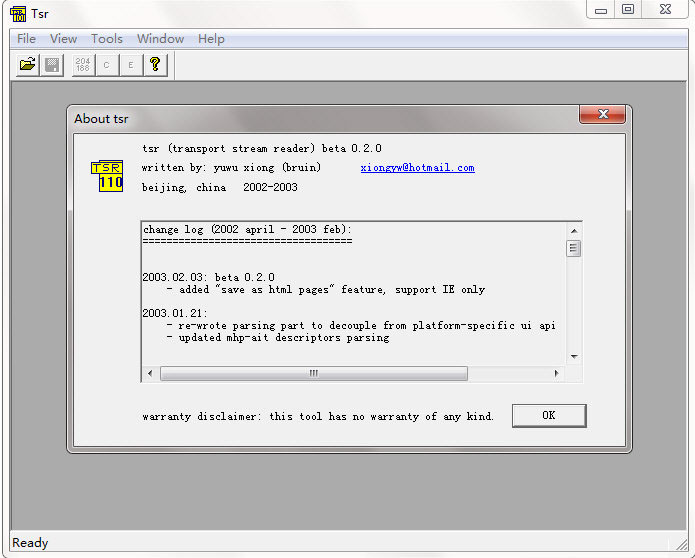
Task: Click change log scroll up arrow
Action: 574,231
